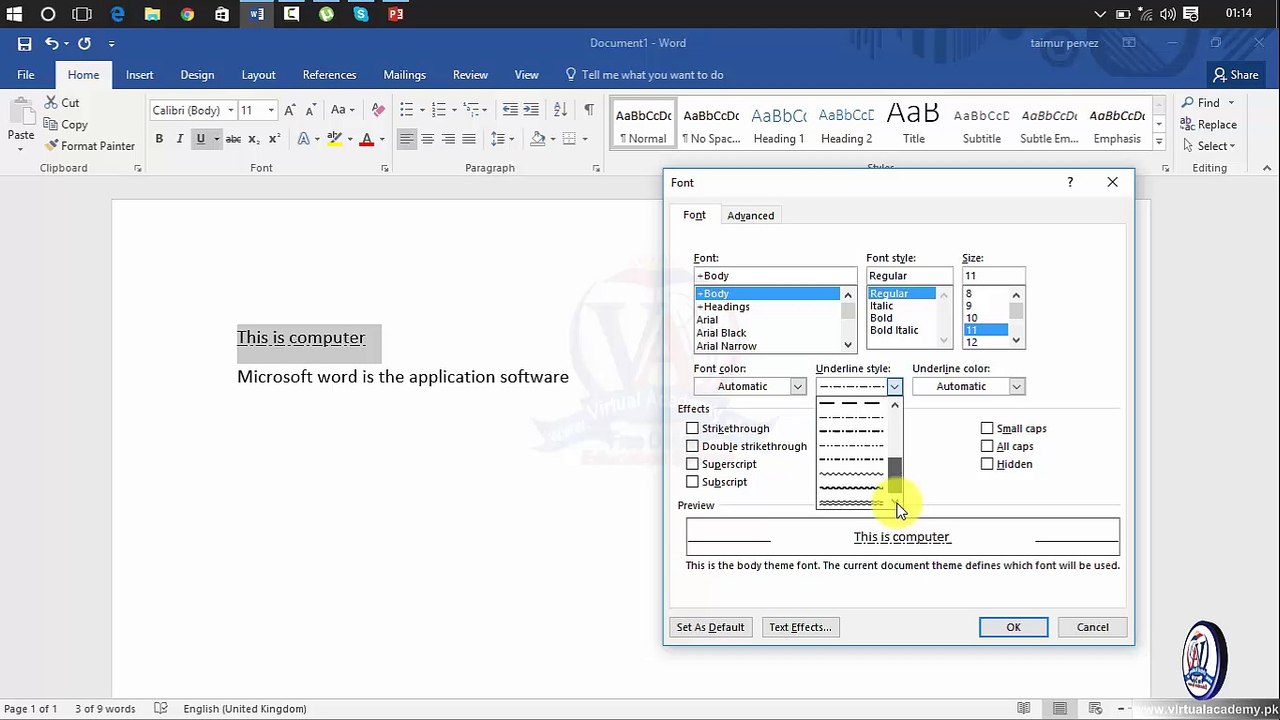Select the Bullets list icon
The image size is (1280, 720).
[406, 110]
